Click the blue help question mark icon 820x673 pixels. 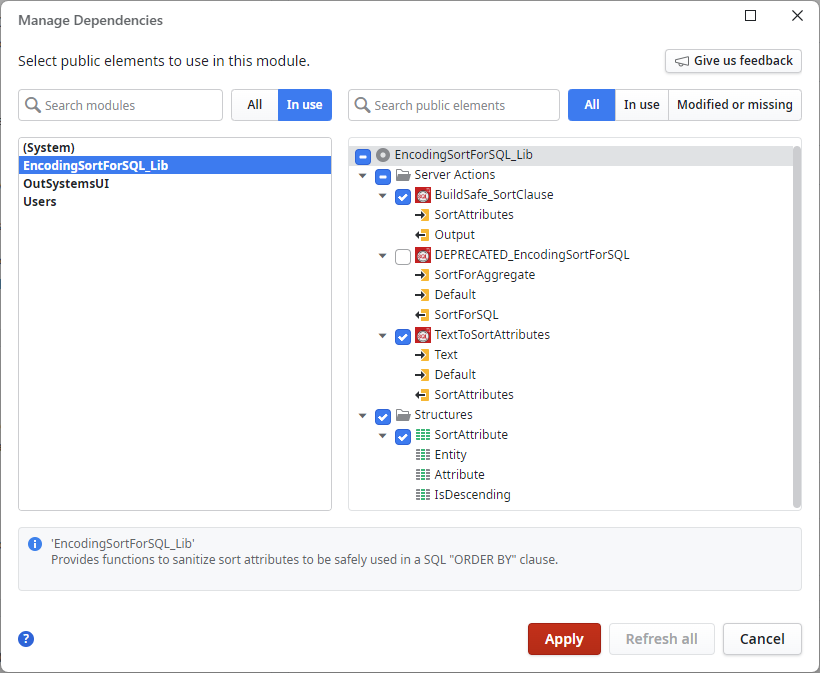(x=26, y=639)
